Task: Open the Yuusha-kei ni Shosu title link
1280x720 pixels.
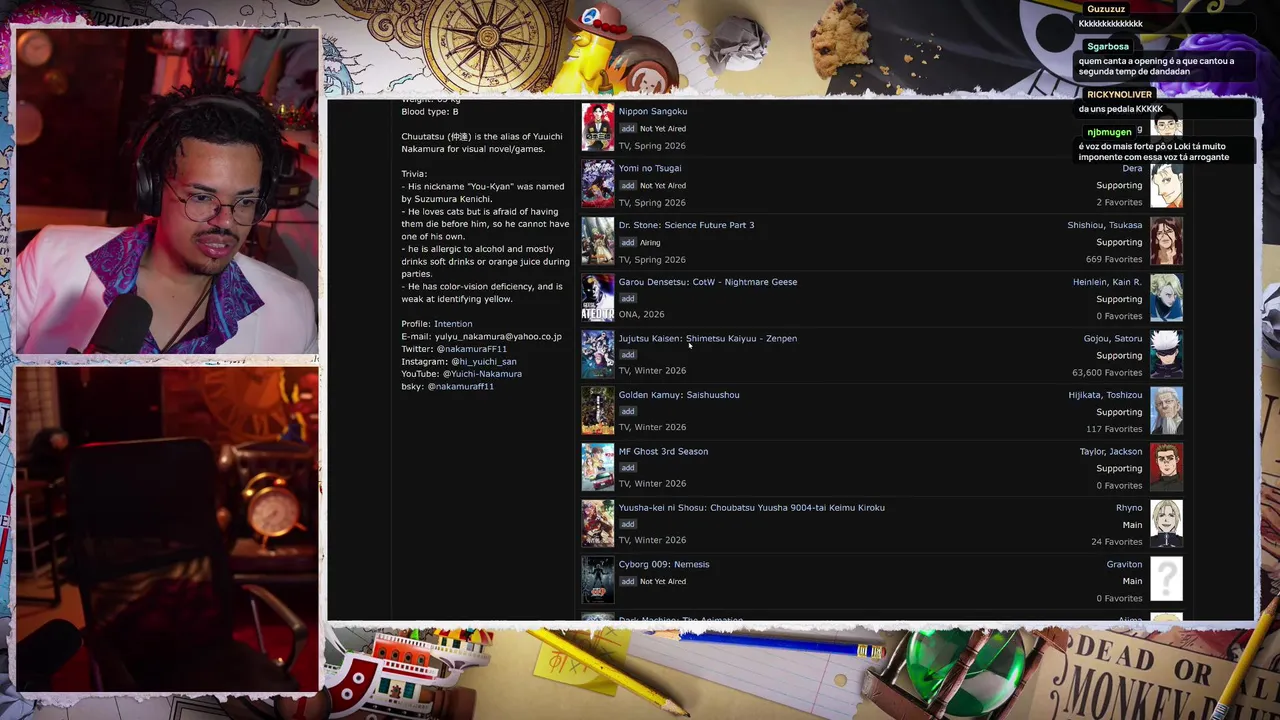Action: 751,508
